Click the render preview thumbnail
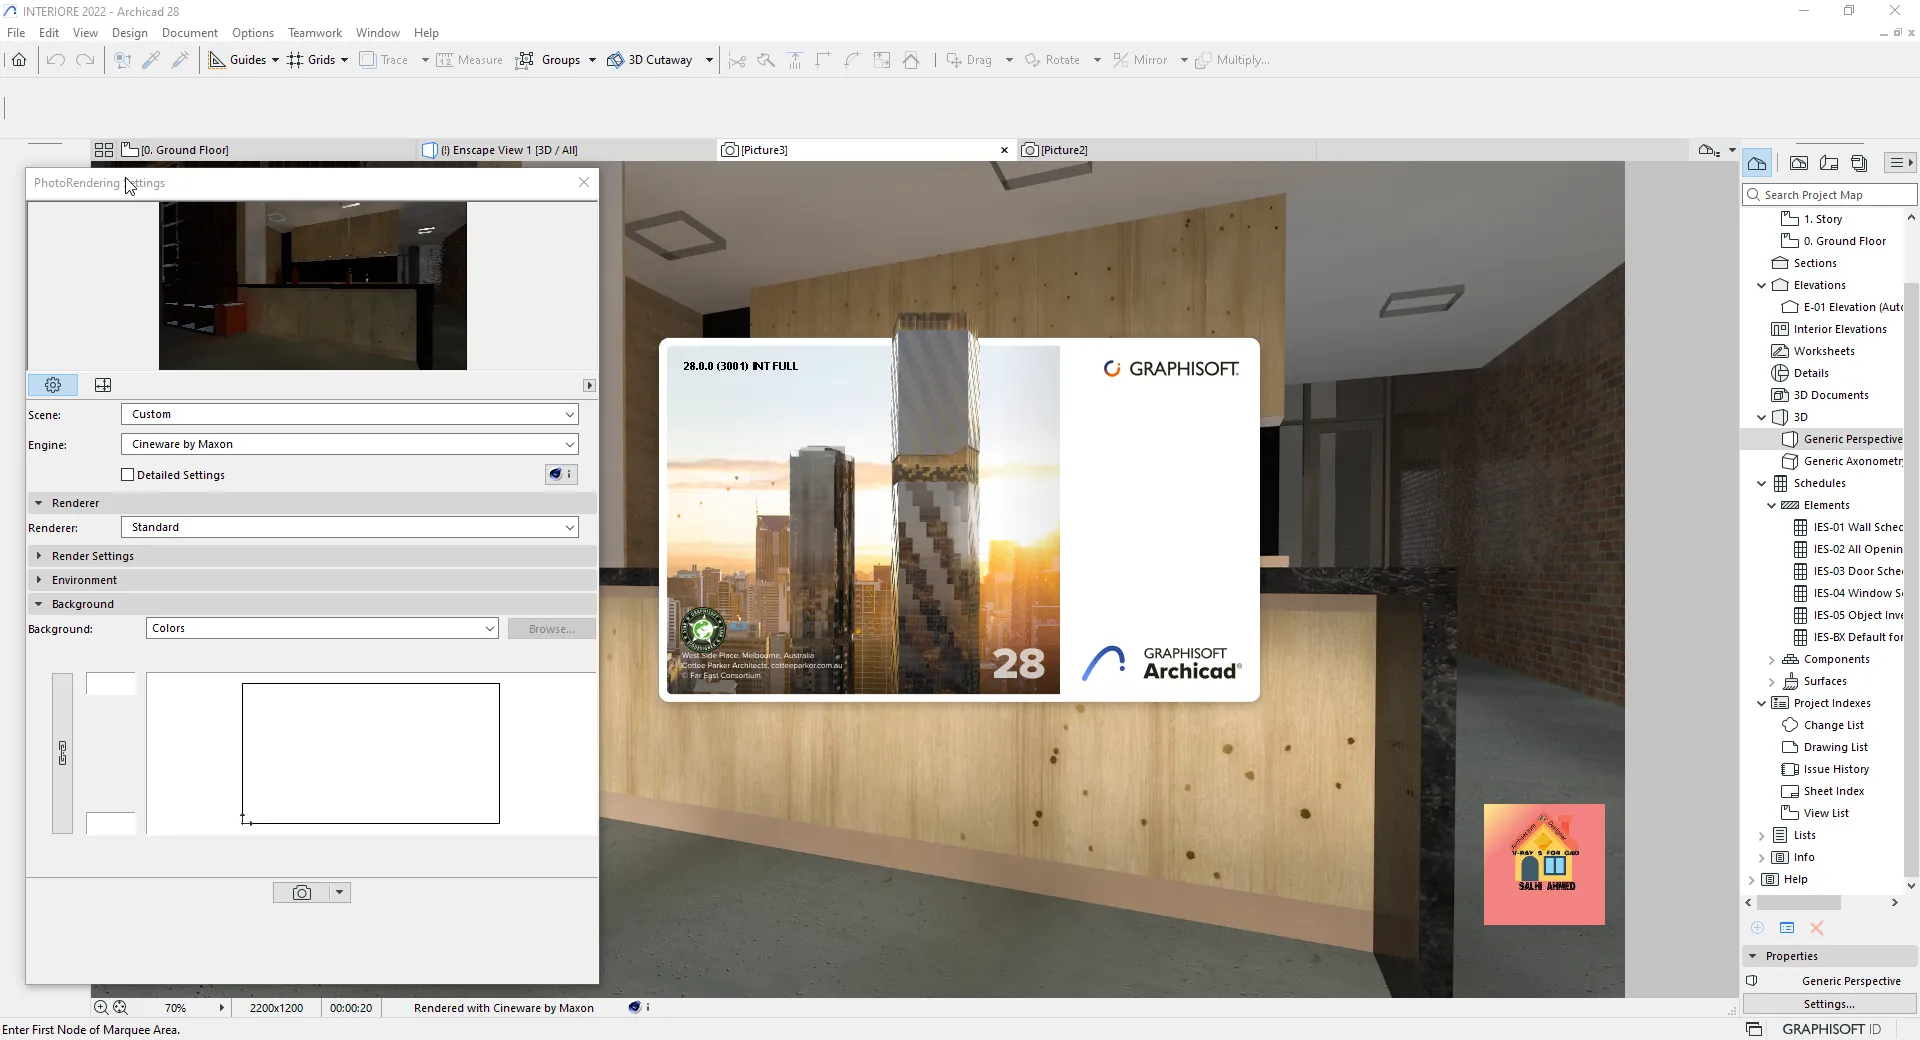This screenshot has width=1920, height=1040. (313, 286)
